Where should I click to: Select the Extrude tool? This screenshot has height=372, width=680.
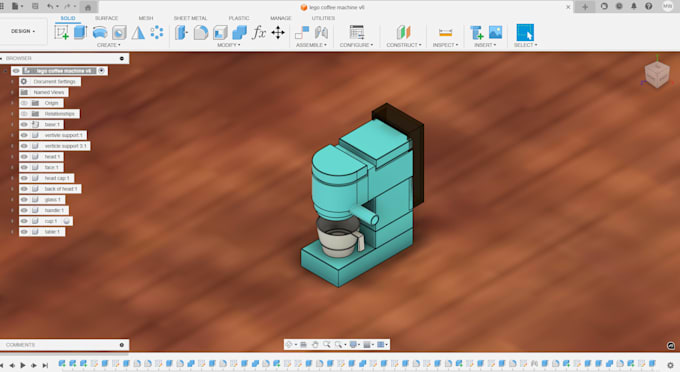click(x=80, y=33)
